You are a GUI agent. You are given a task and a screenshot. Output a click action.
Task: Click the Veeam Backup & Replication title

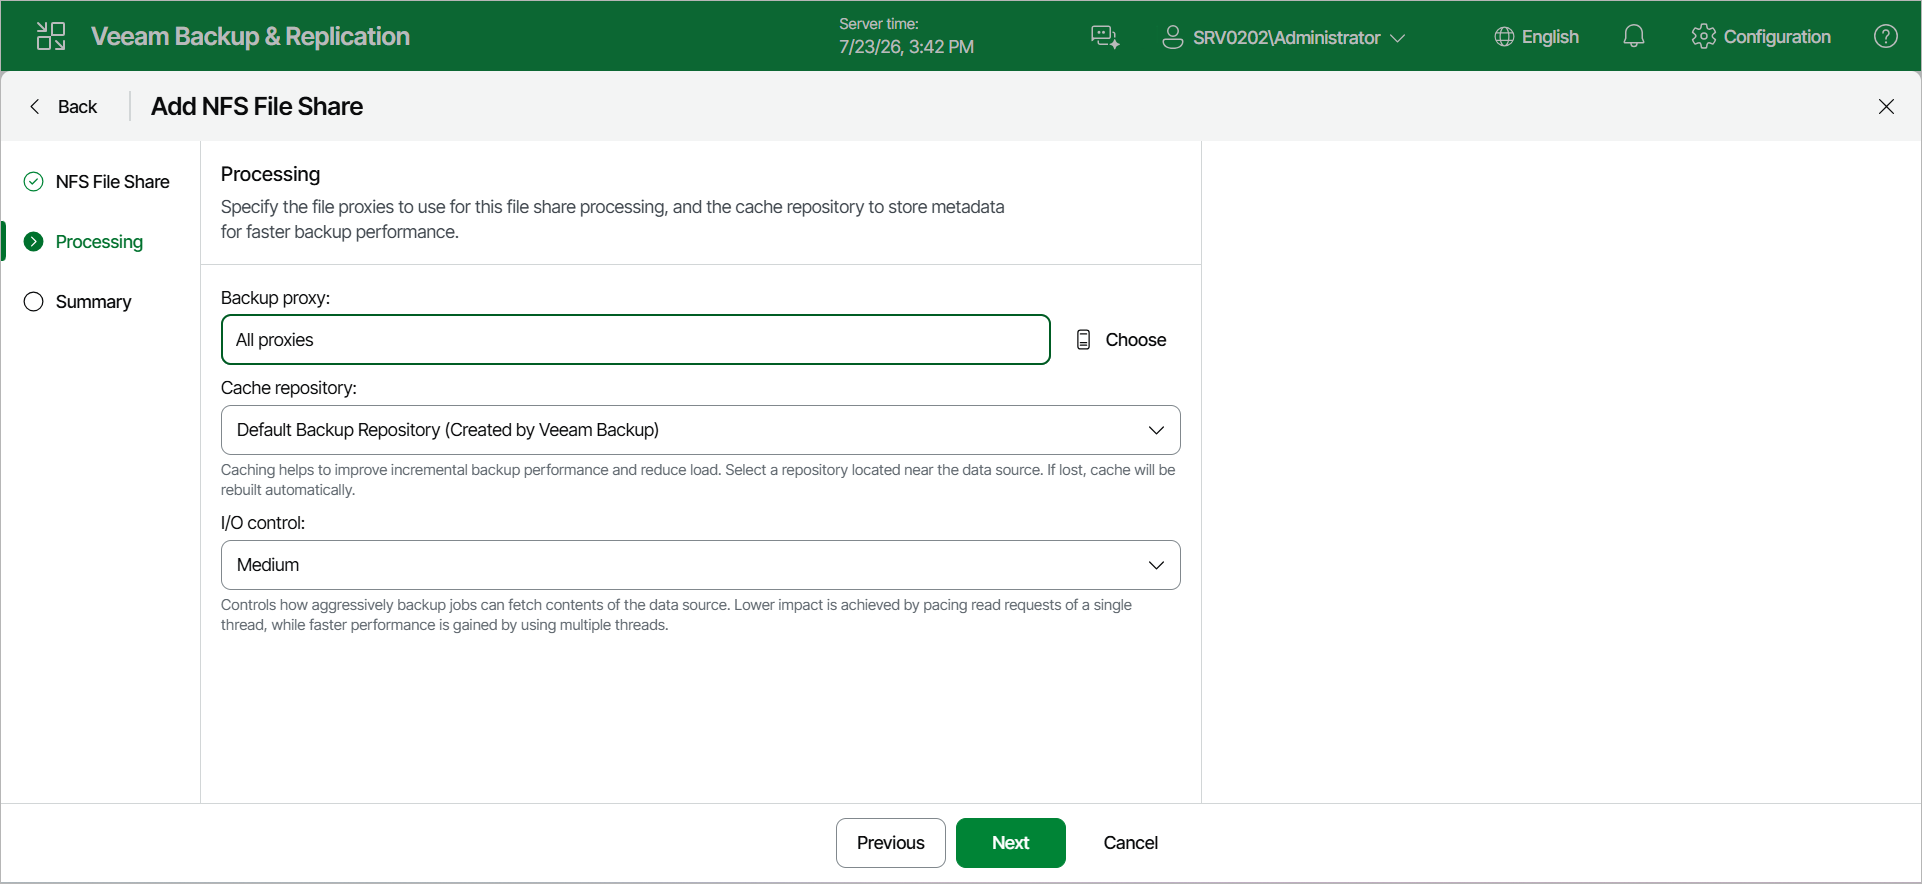click(250, 37)
